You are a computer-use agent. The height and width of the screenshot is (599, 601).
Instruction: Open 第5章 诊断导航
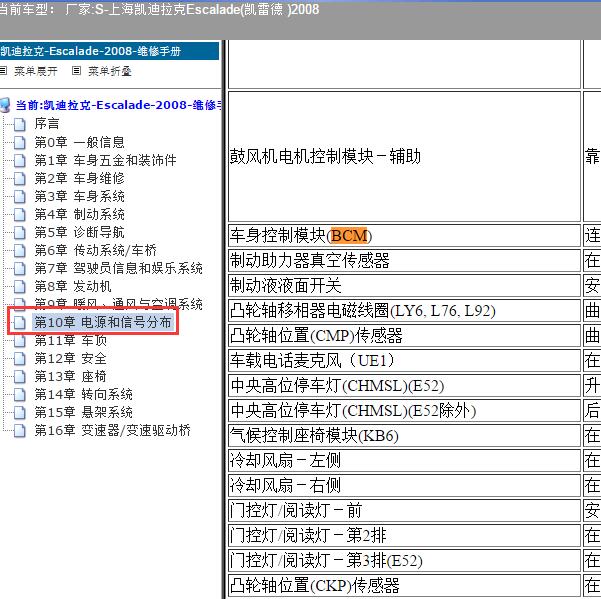79,232
